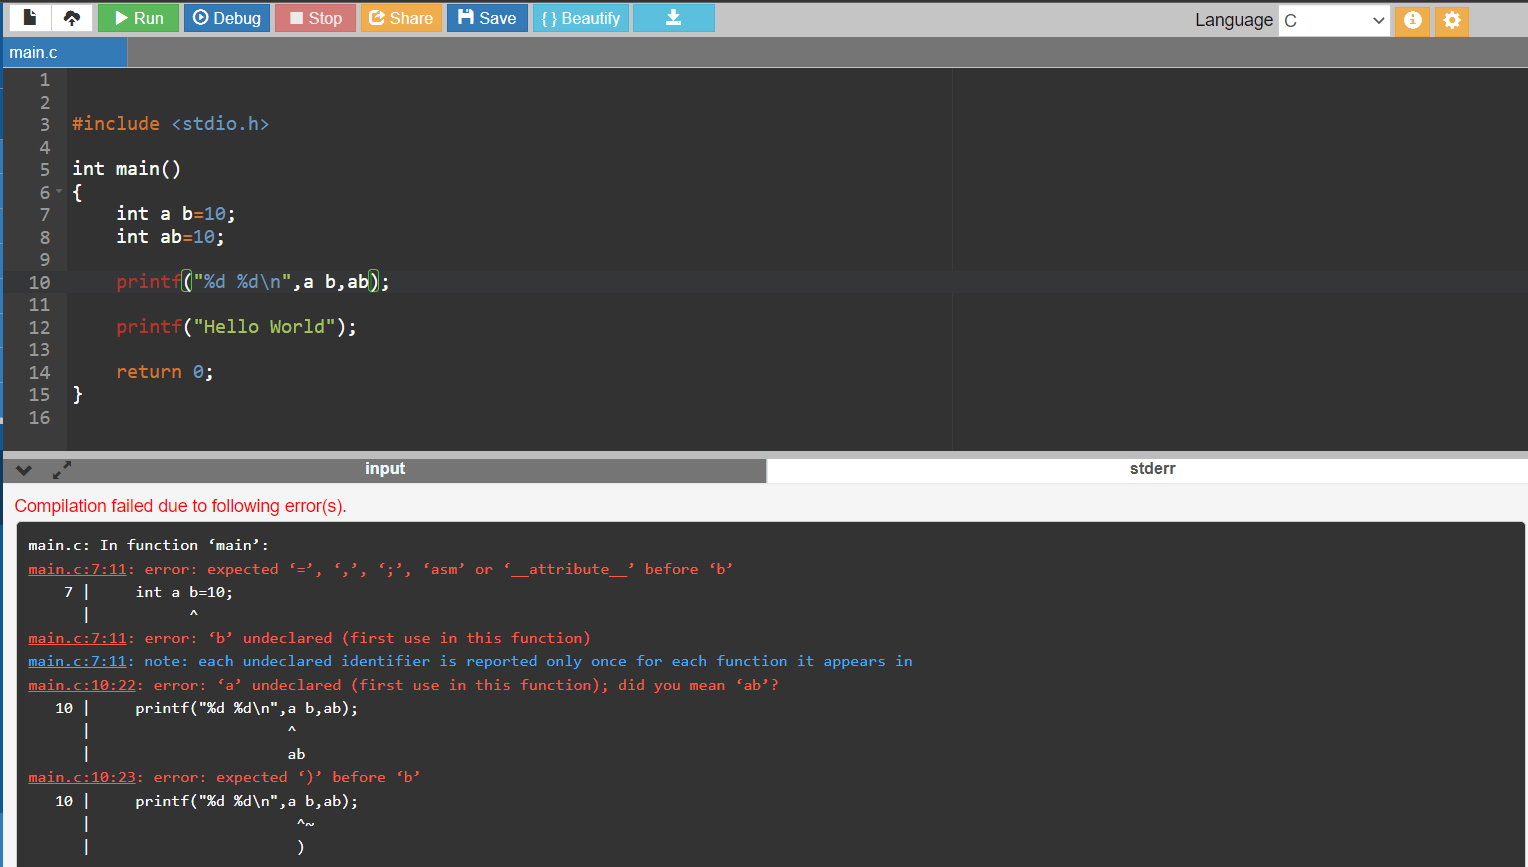The width and height of the screenshot is (1528, 867).
Task: Place cursor on 'int a b=10;' line
Action: pyautogui.click(x=176, y=214)
